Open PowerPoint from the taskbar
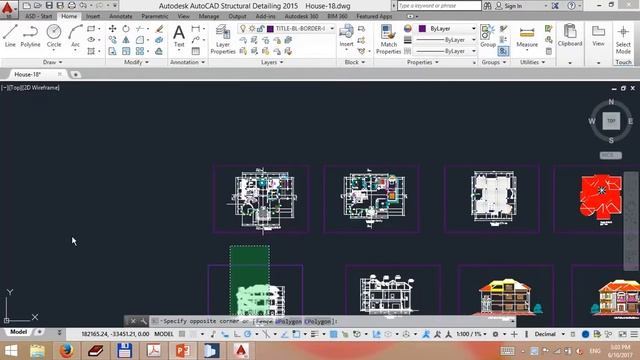The image size is (640, 360). (182, 350)
